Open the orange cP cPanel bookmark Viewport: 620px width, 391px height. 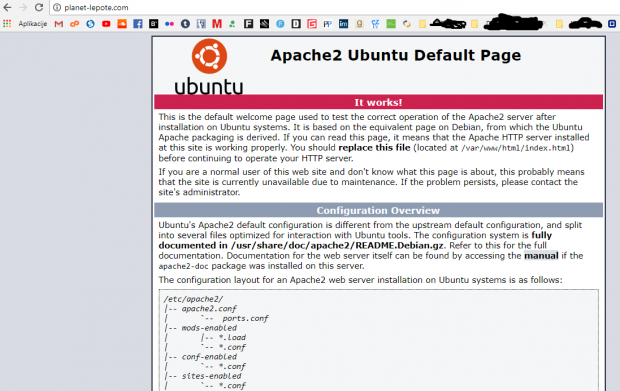74,24
